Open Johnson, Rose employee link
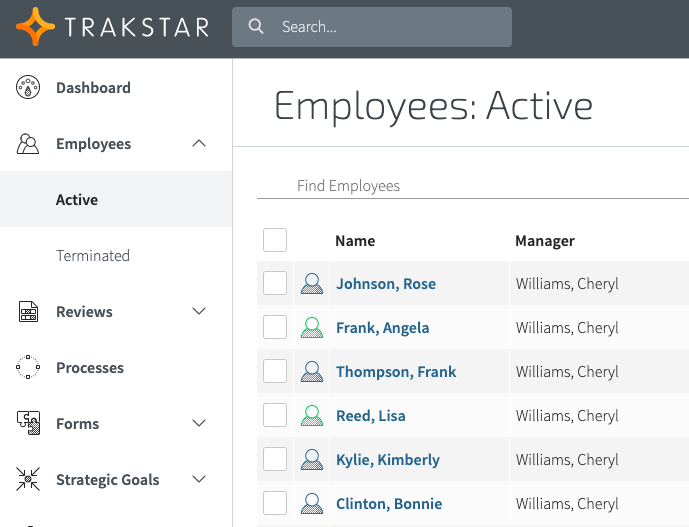Image resolution: width=689 pixels, height=527 pixels. point(386,284)
